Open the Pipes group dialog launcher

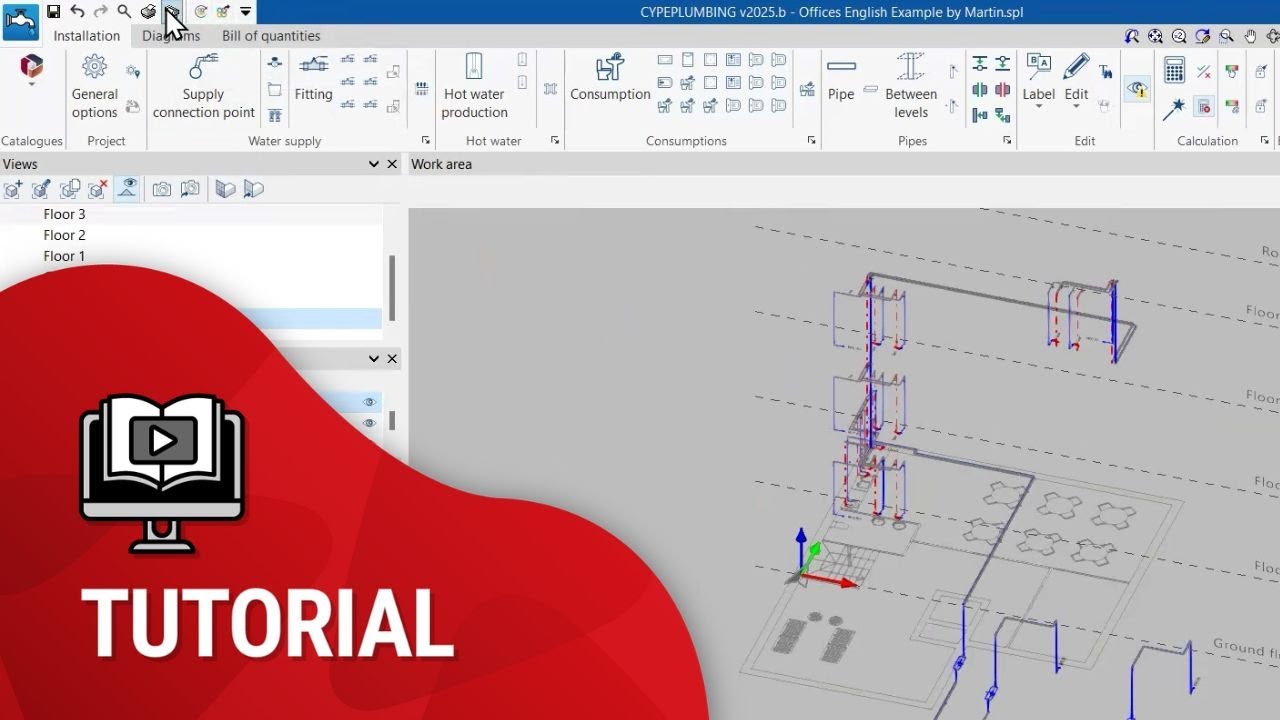1007,141
